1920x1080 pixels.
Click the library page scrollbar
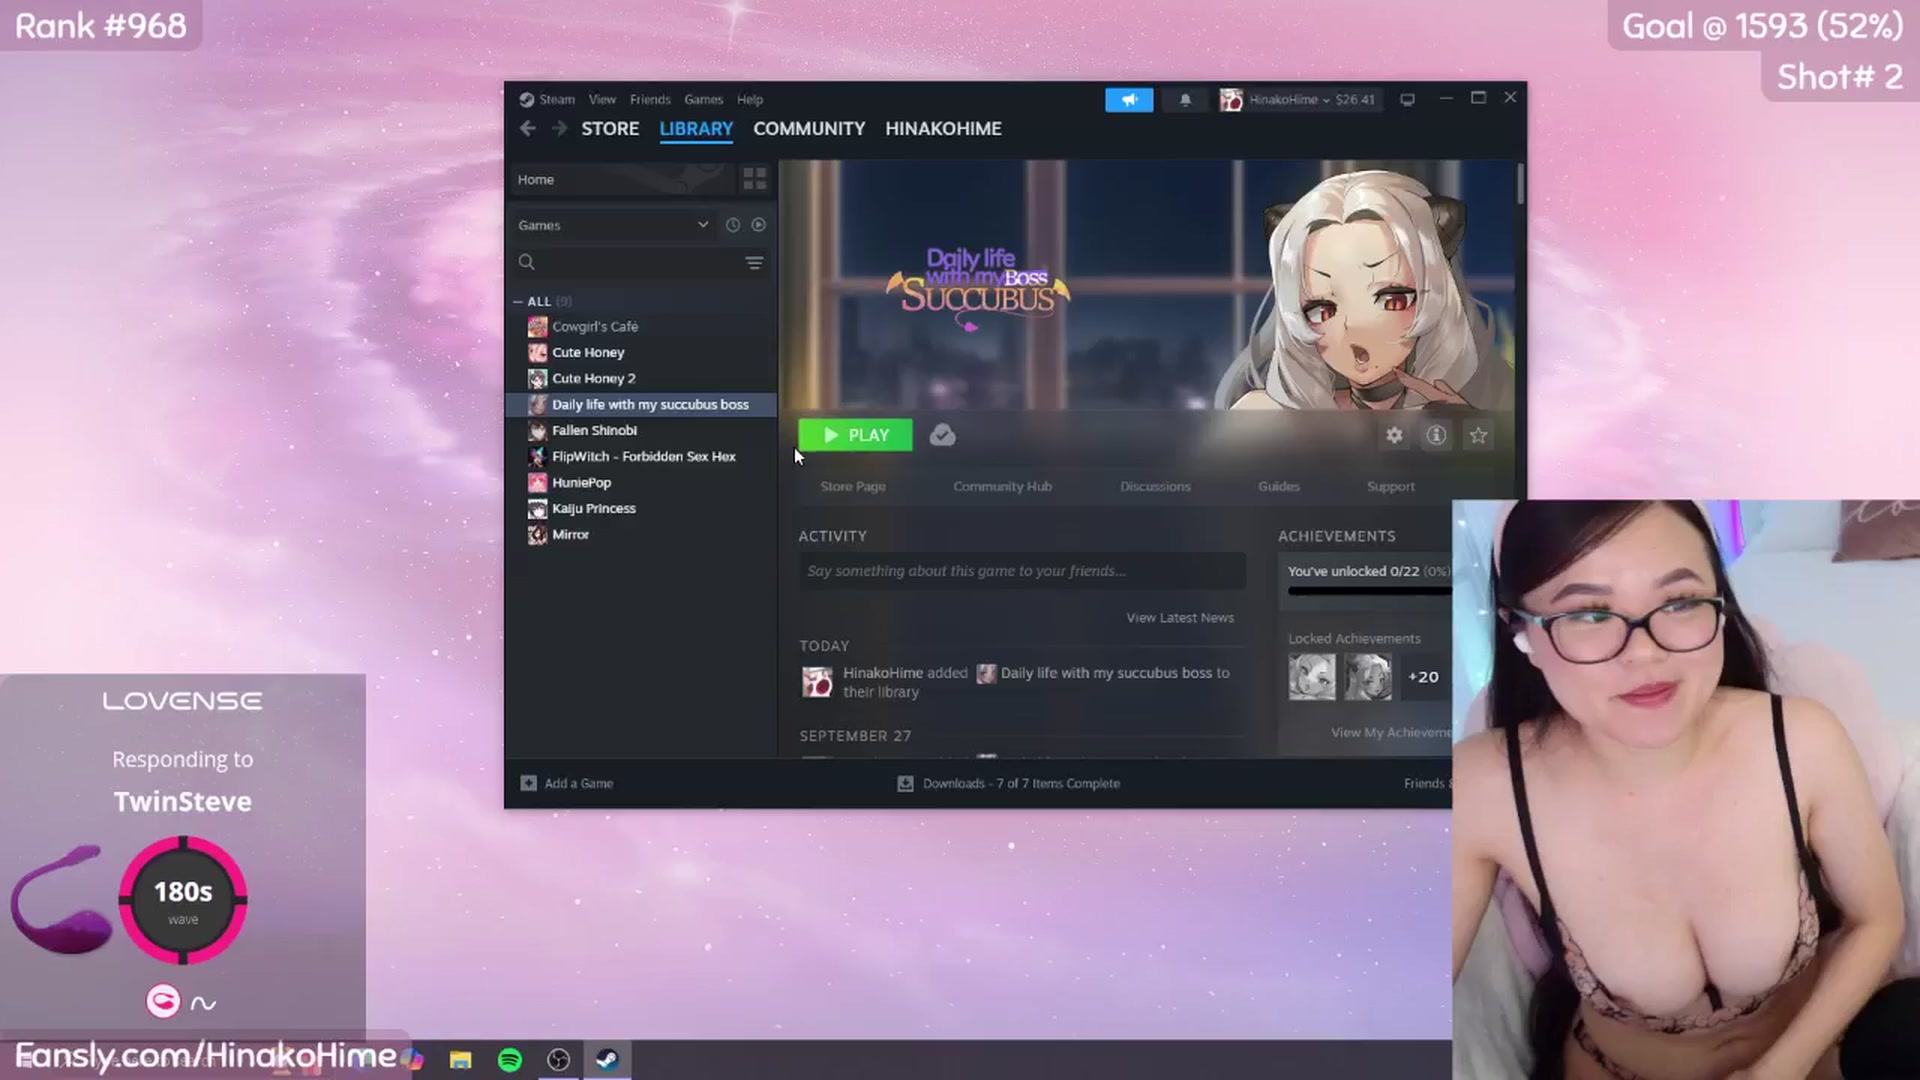point(1520,185)
